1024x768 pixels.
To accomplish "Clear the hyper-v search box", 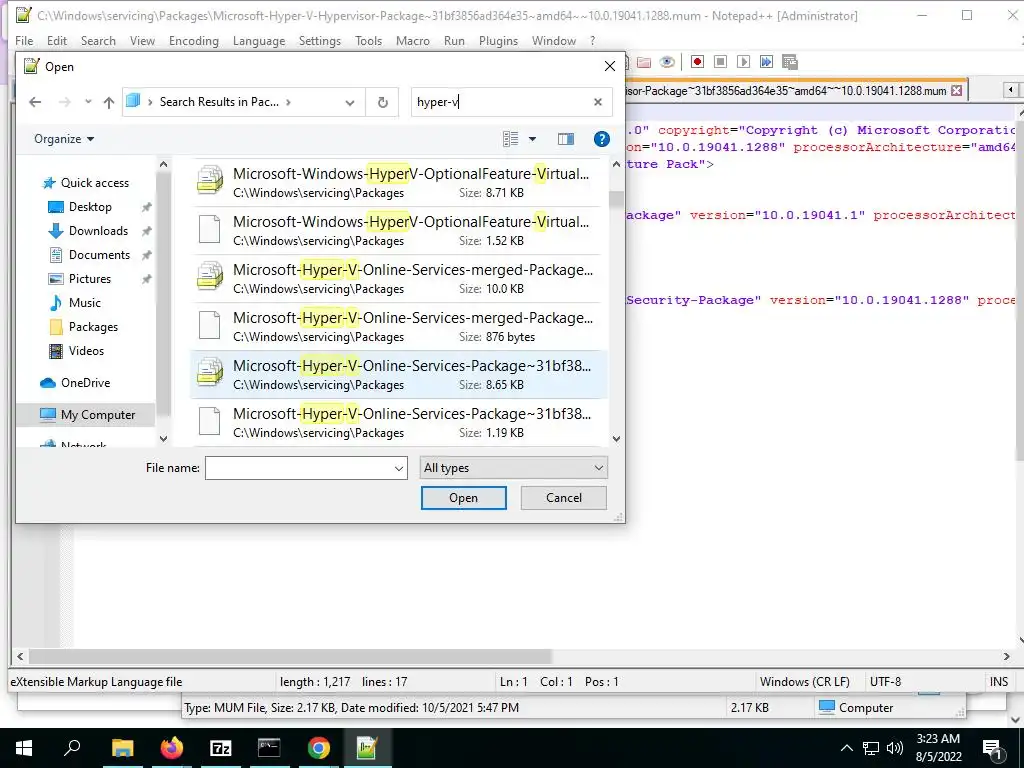I will tap(598, 102).
